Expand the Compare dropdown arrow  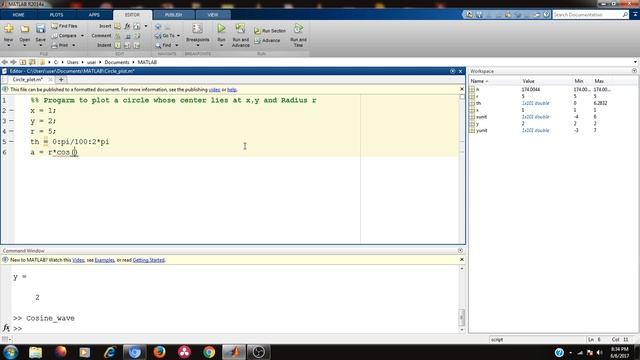pos(82,36)
